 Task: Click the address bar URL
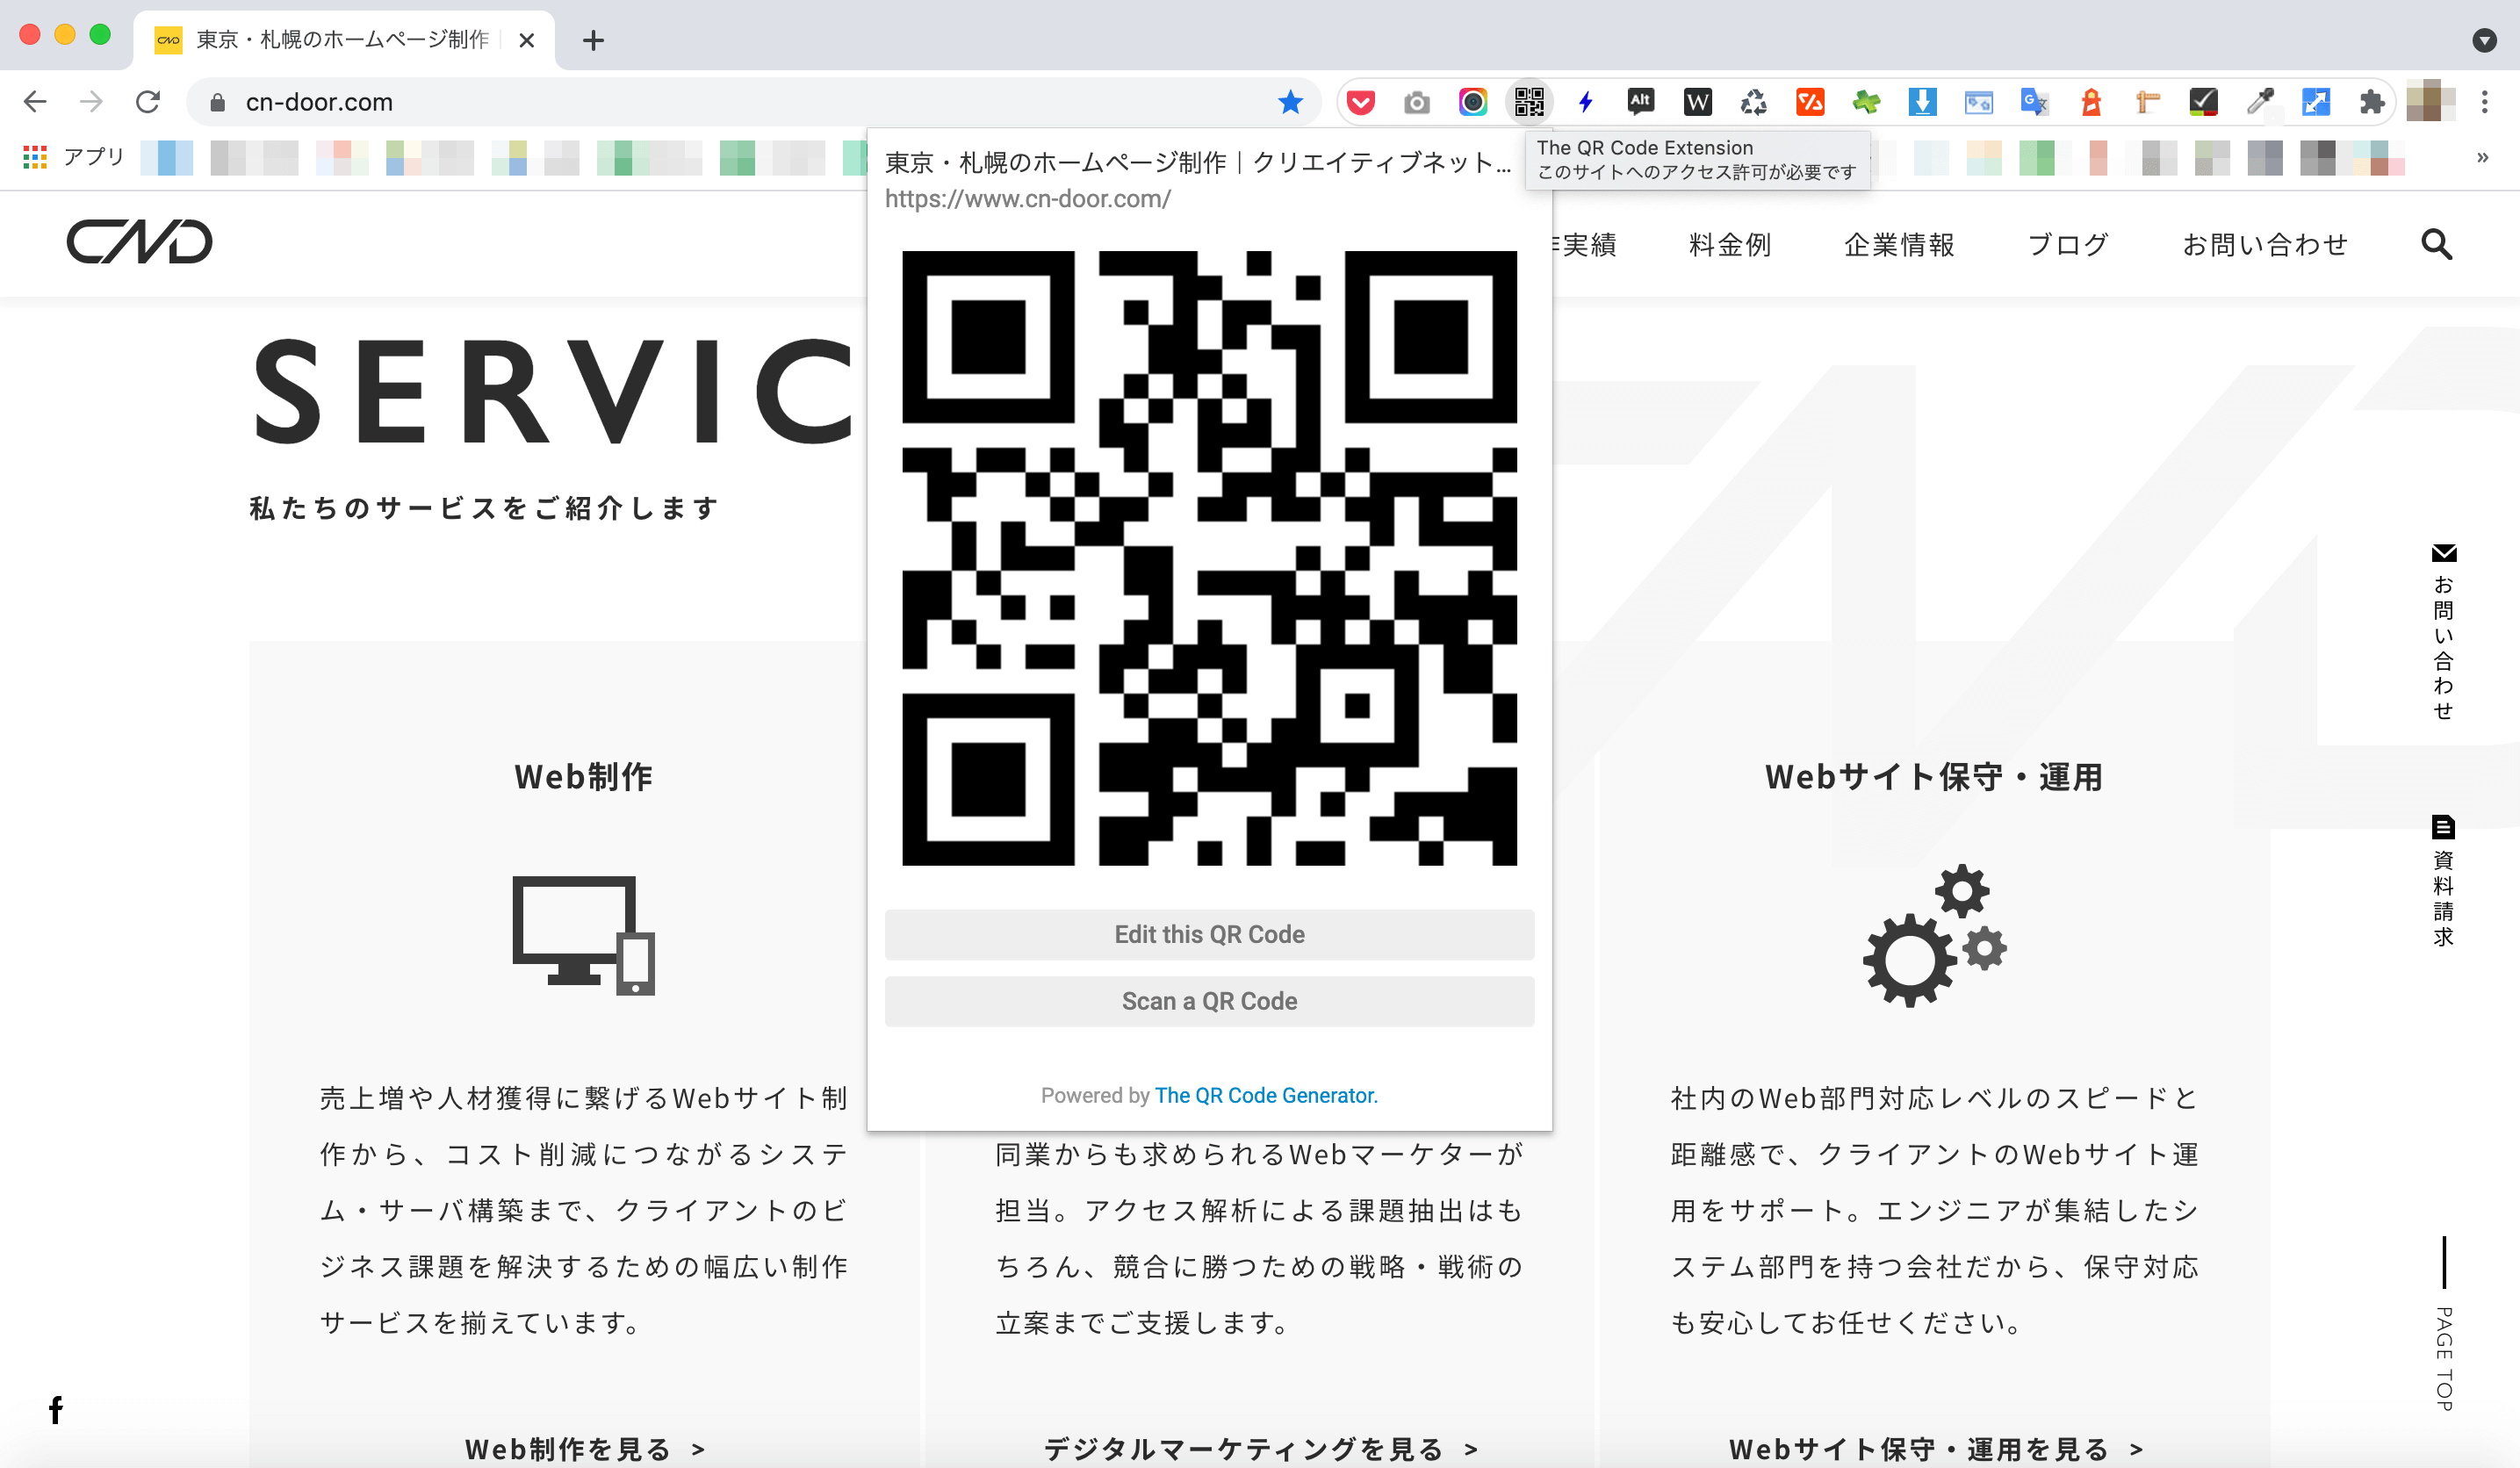319,102
